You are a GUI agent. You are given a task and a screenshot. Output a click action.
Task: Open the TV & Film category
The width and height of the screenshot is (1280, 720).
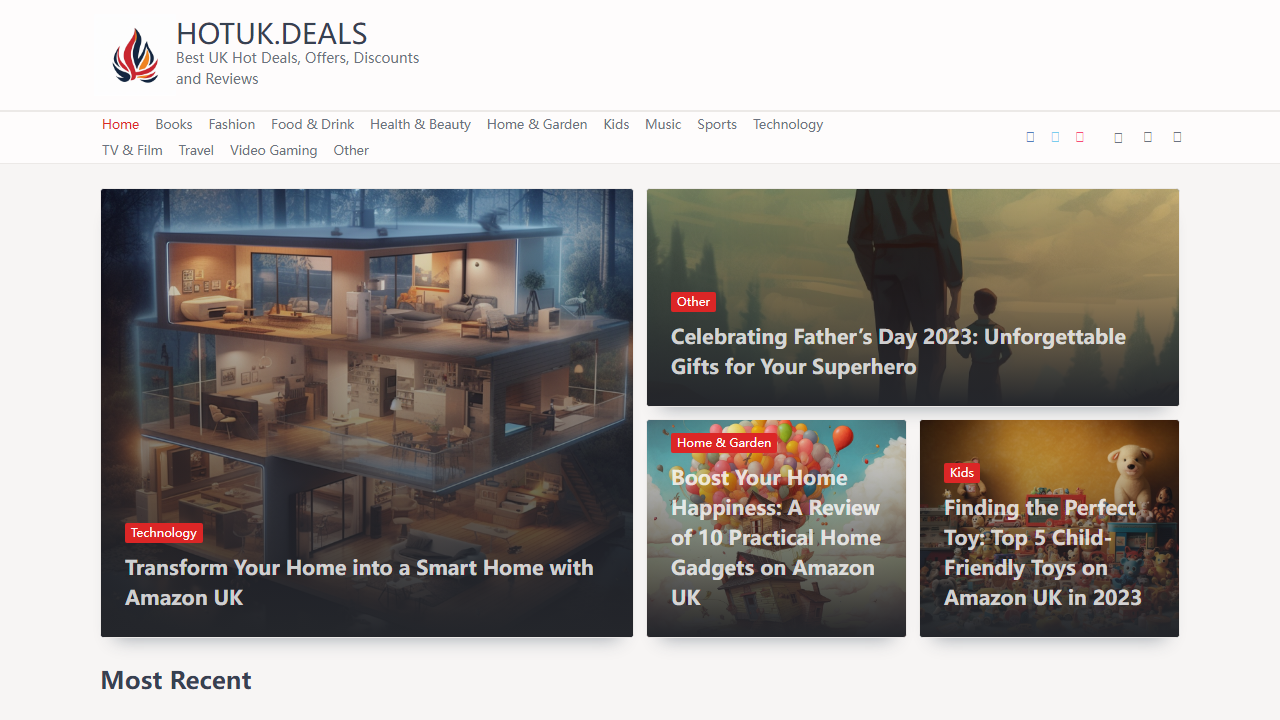132,150
